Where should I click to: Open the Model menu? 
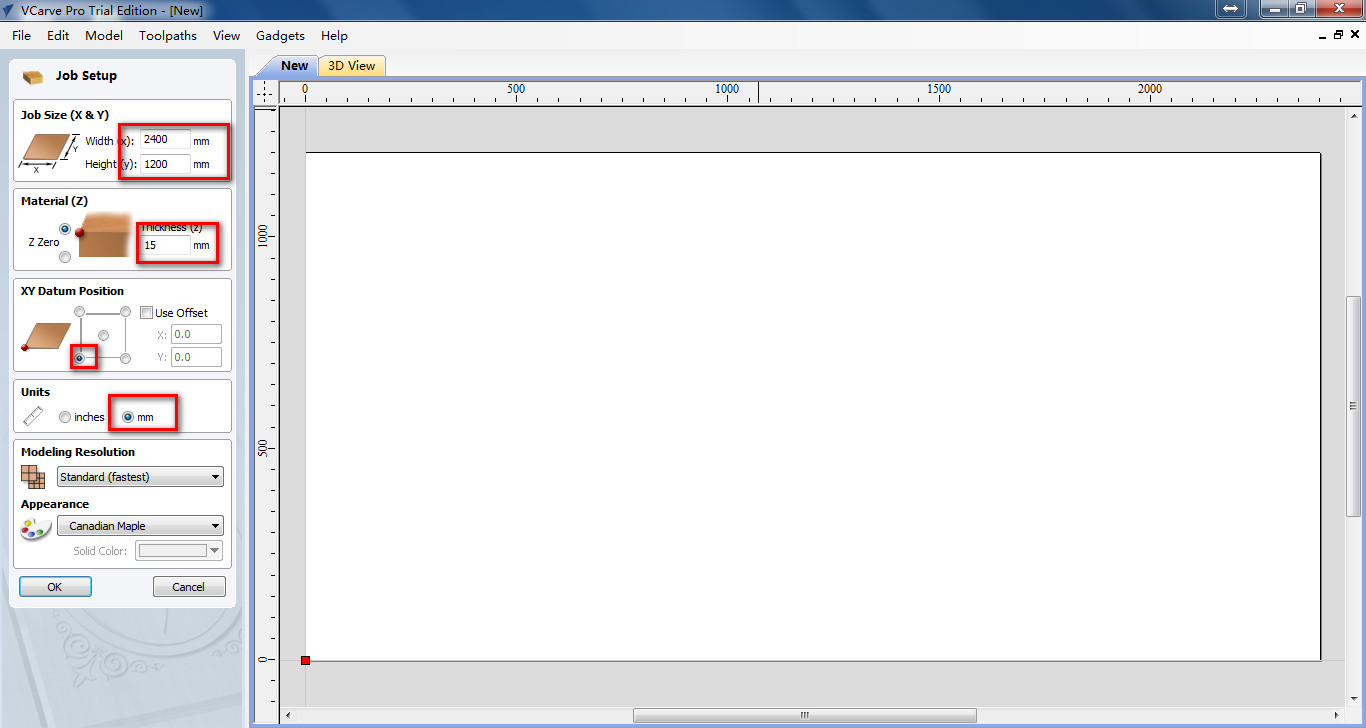(104, 35)
